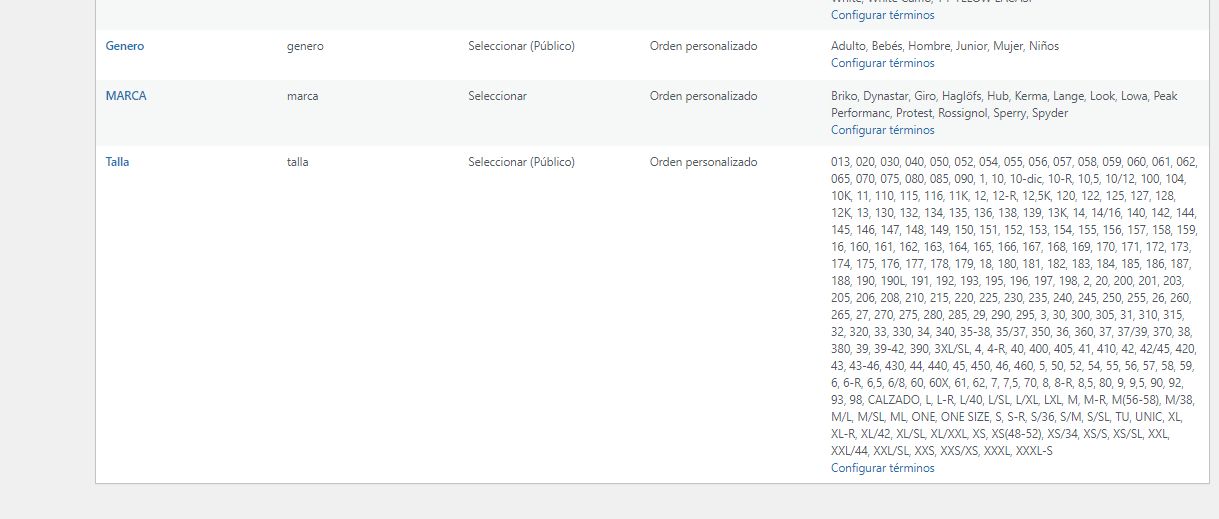
Task: Click 'Orden personalizado' in the Genero row
Action: 704,46
